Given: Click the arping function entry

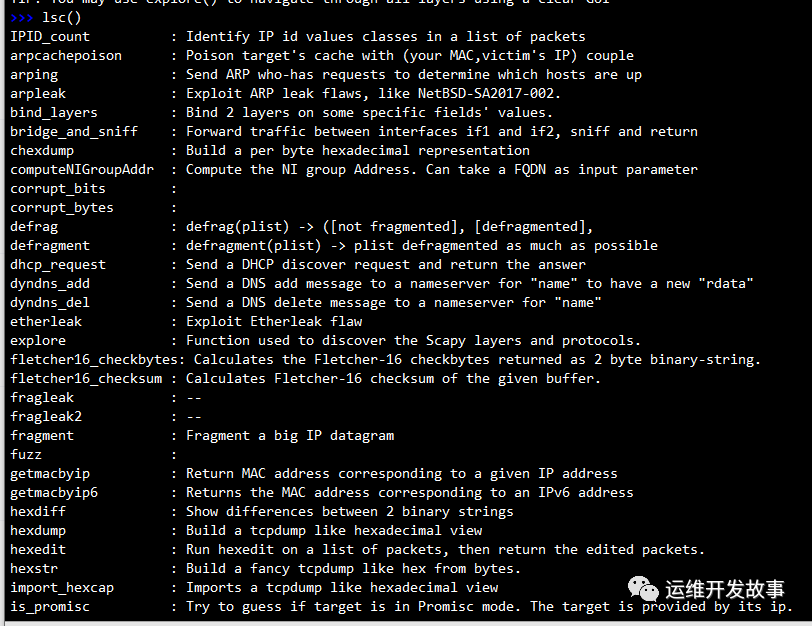Looking at the screenshot, I should [34, 74].
